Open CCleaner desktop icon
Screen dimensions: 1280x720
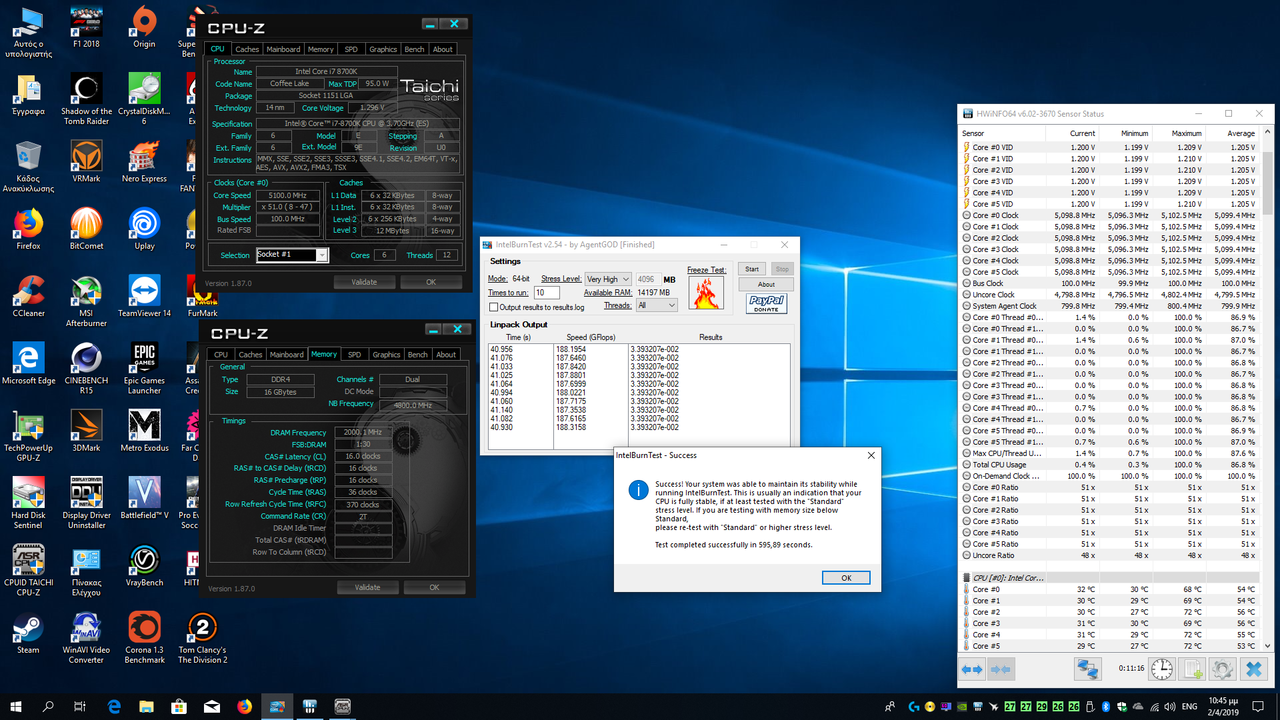[x=29, y=295]
